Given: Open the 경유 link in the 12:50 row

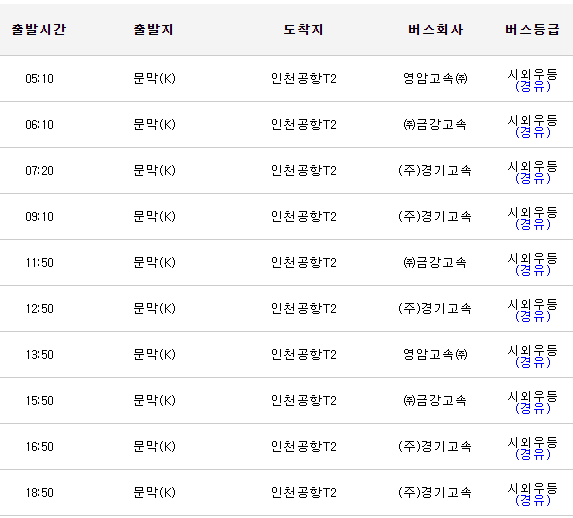Looking at the screenshot, I should [532, 317].
